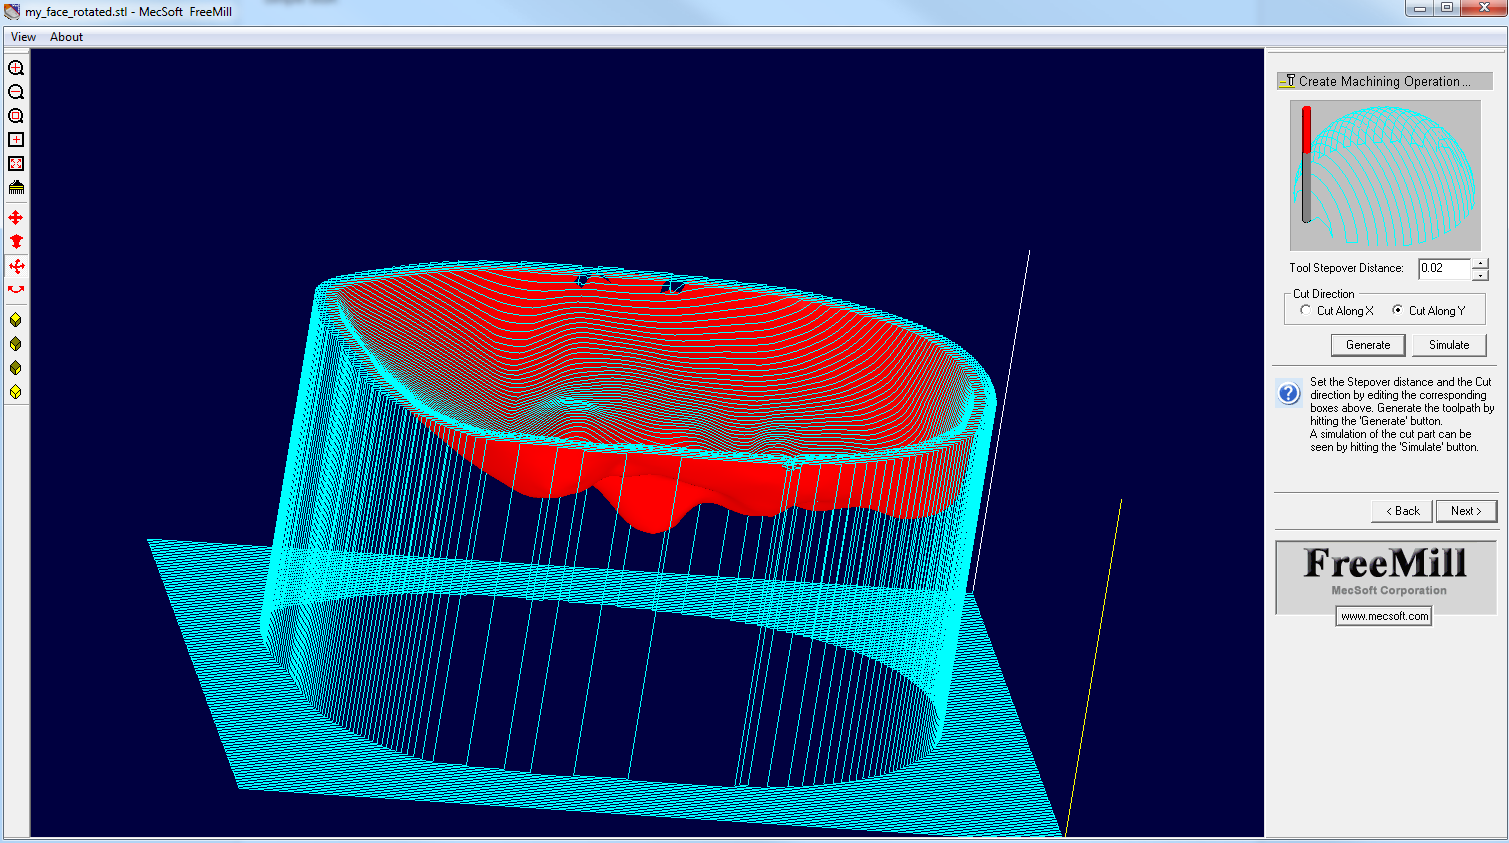Choose the second yellow cube view icon
This screenshot has width=1509, height=843.
(x=16, y=344)
